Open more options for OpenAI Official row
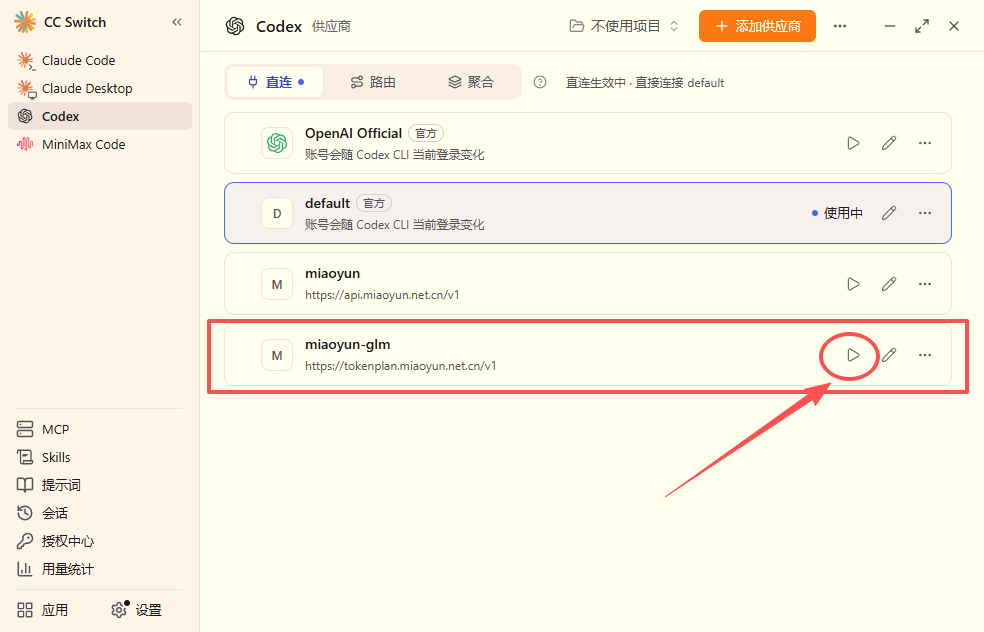 tap(924, 143)
